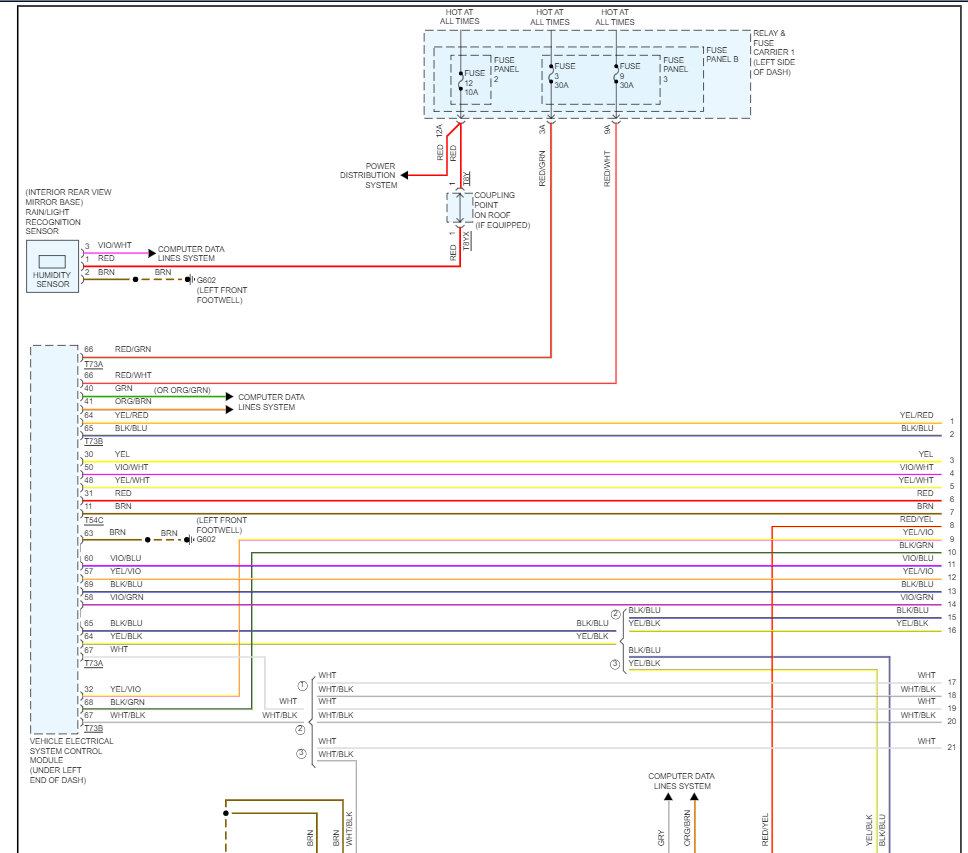The image size is (968, 853).
Task: Select the Vehicle Electrical System Control Module label
Action: [x=72, y=760]
